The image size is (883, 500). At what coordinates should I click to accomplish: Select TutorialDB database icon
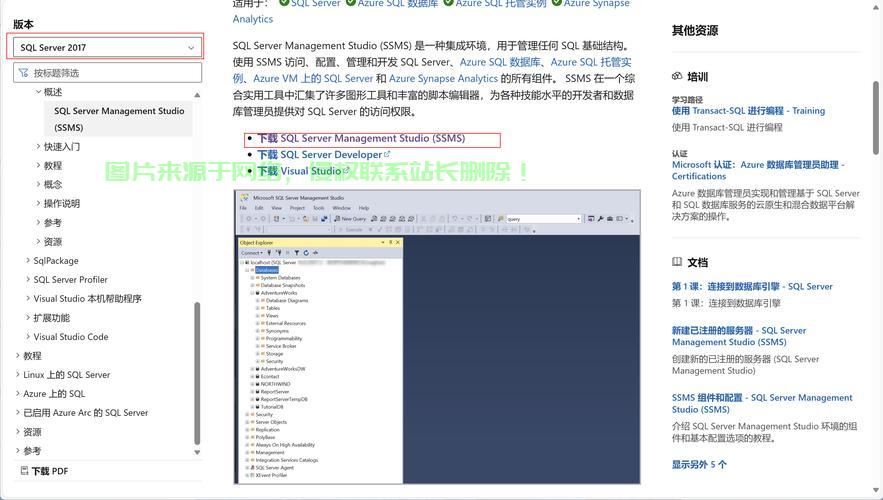[x=257, y=407]
